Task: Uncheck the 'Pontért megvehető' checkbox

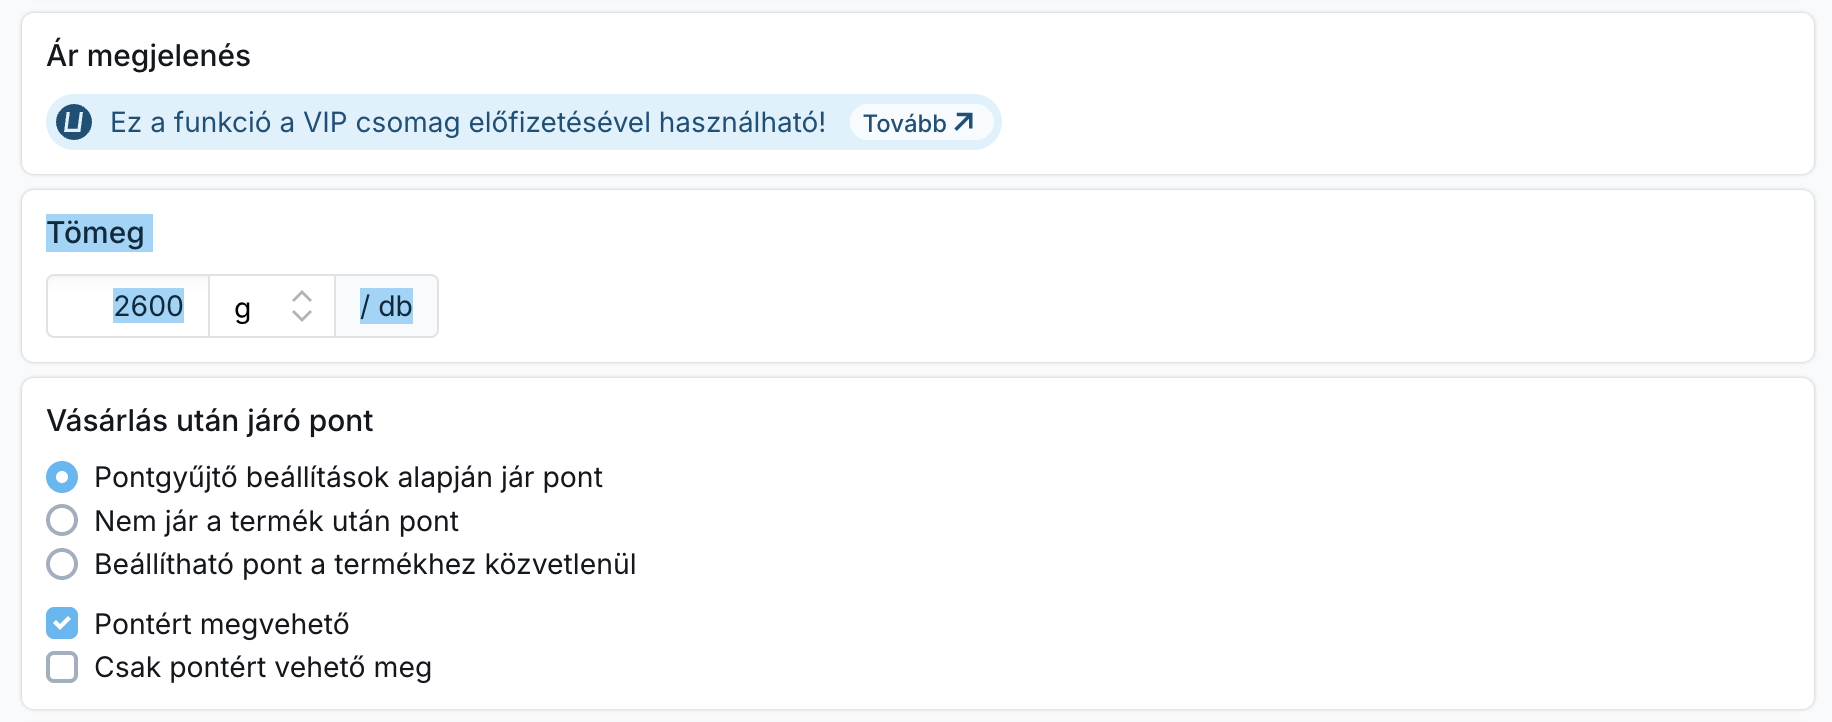Action: pyautogui.click(x=62, y=624)
